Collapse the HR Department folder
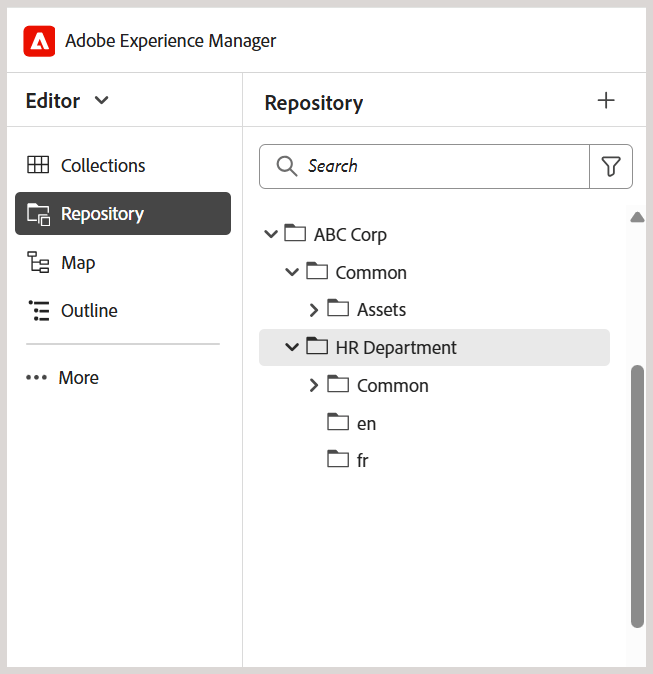 (x=292, y=348)
